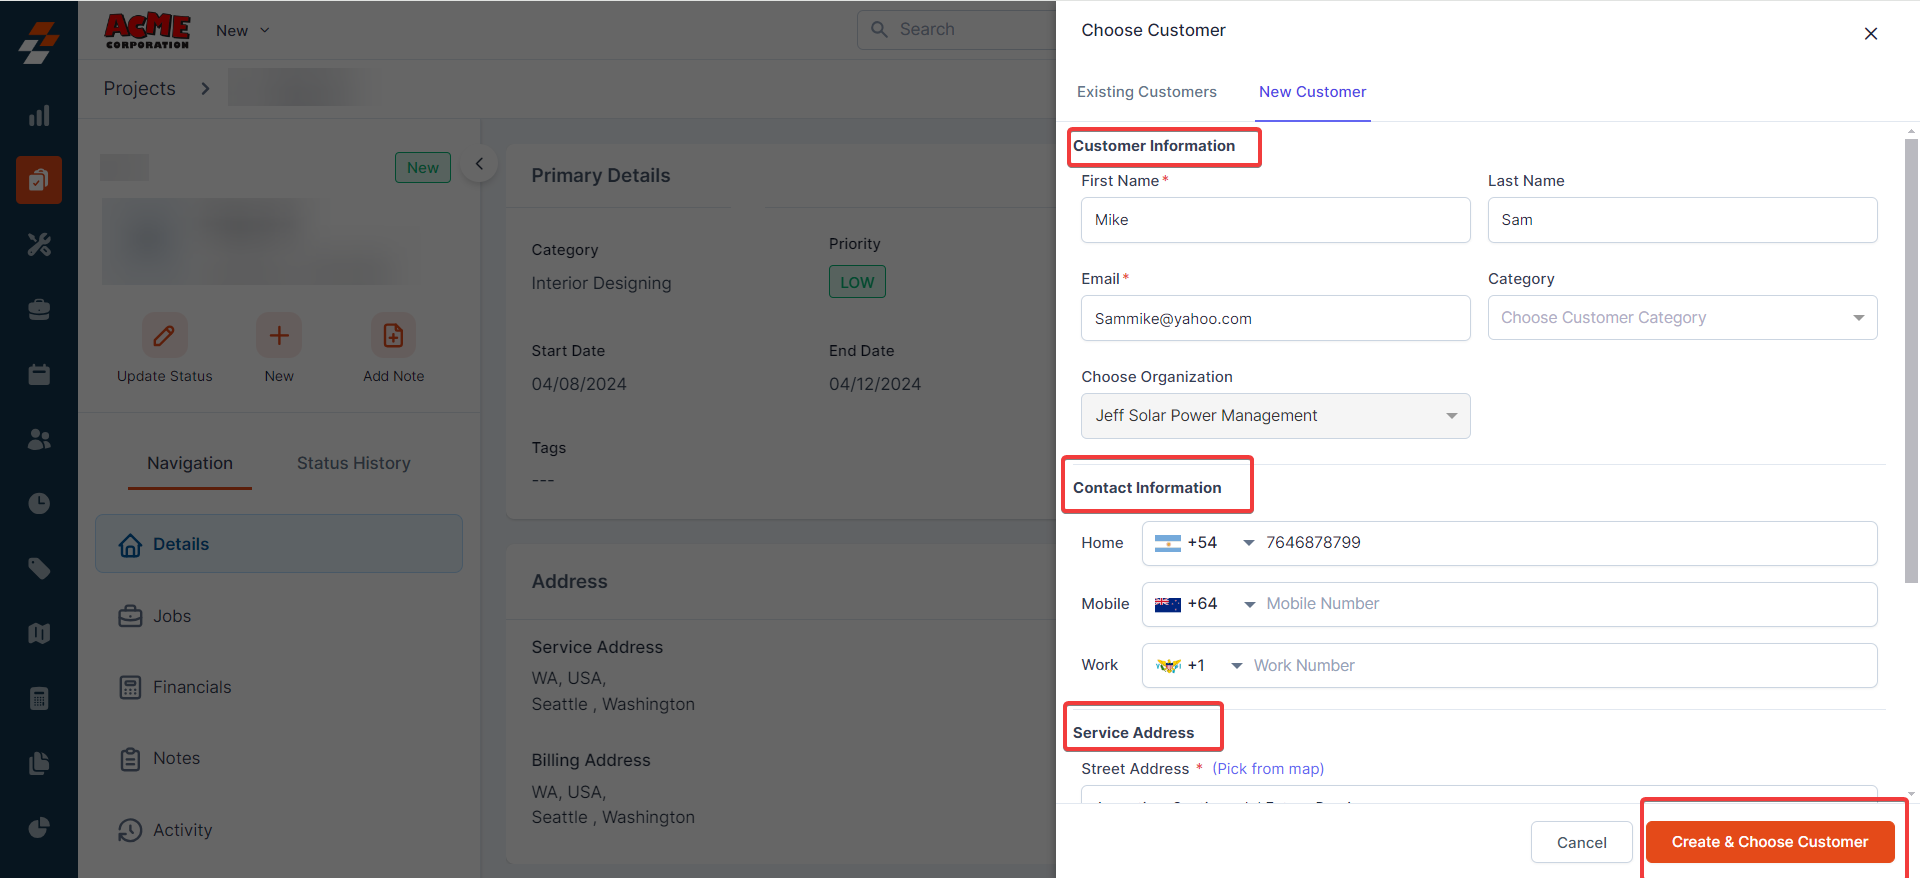Screen dimensions: 1920x878
Task: Open the people icon in the sidebar
Action: click(x=39, y=439)
